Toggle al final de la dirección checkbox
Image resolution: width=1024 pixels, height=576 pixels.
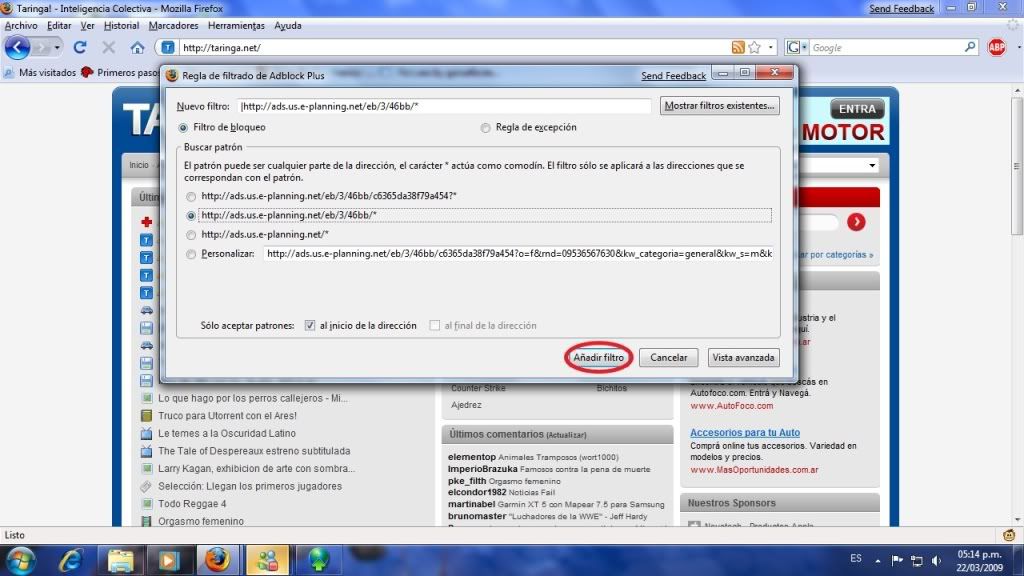click(x=434, y=325)
